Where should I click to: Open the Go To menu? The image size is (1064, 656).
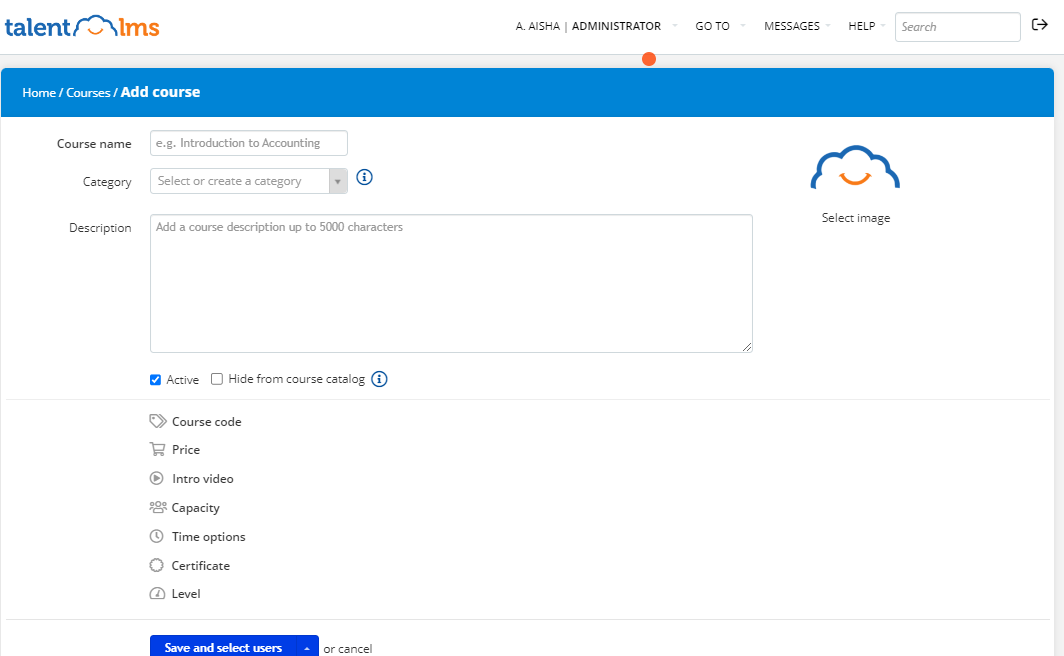713,26
